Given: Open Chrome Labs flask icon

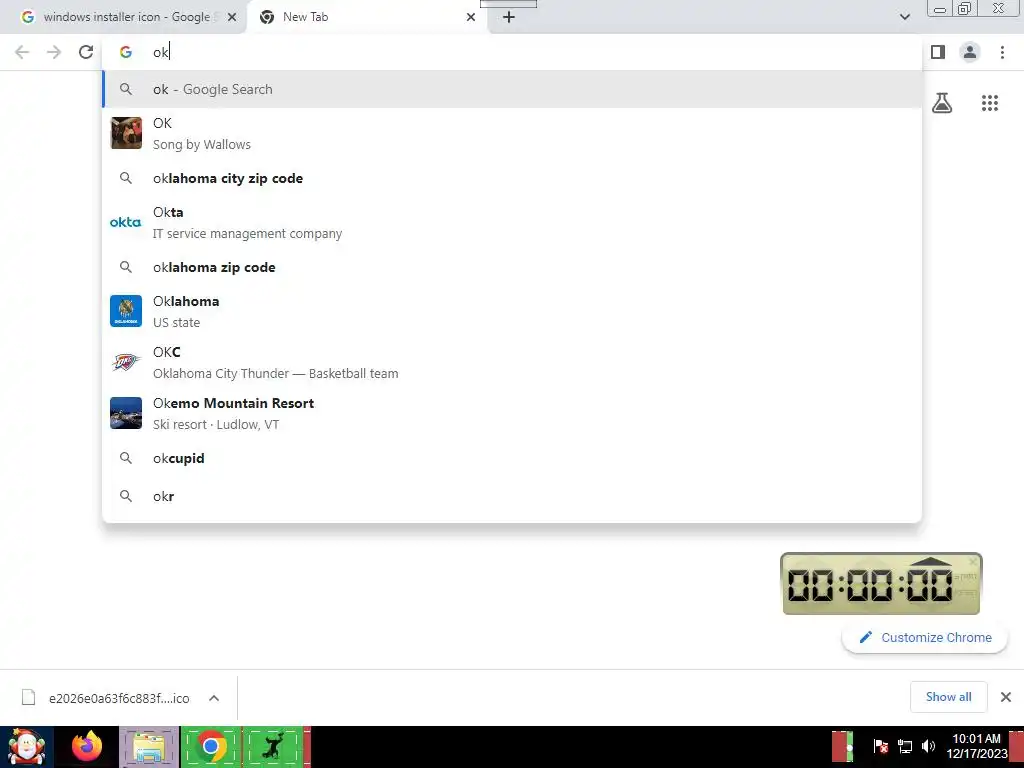Looking at the screenshot, I should [x=942, y=103].
